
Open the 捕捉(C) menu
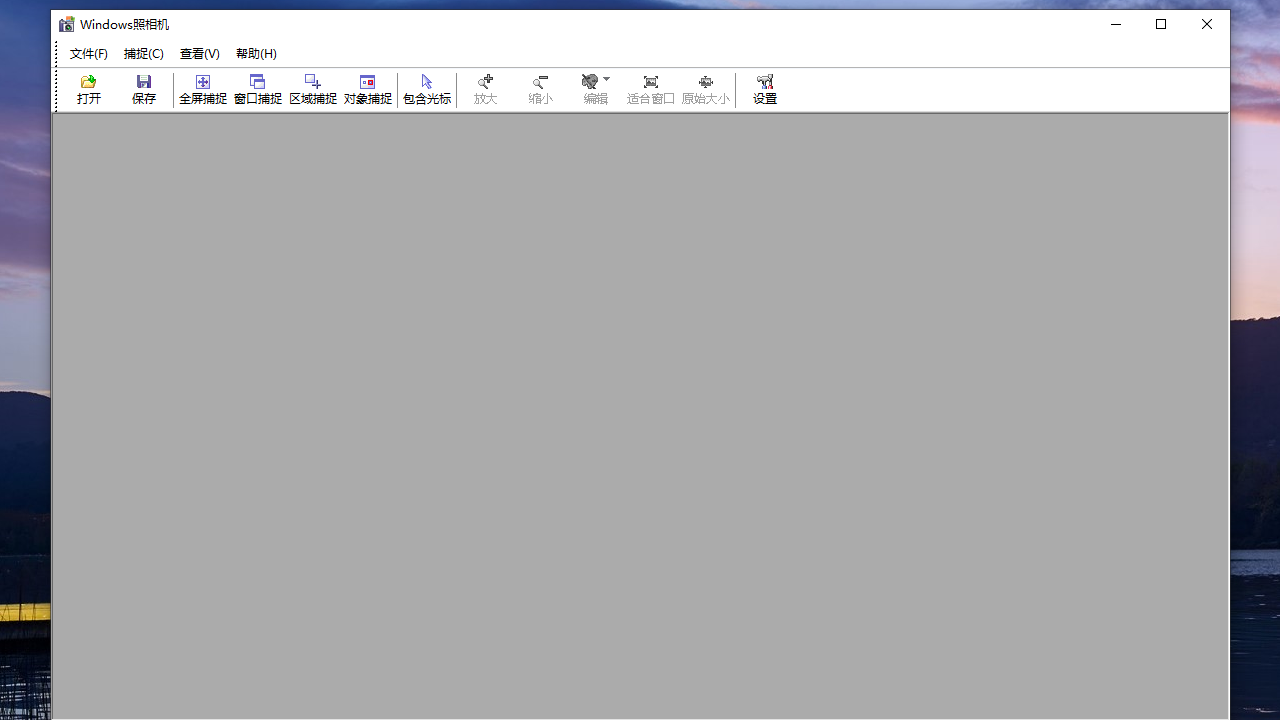[143, 53]
